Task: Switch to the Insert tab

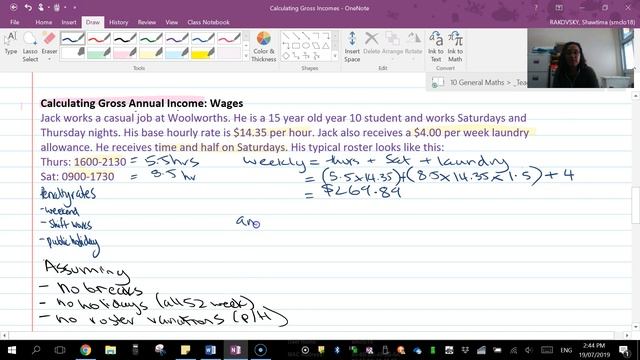Action: tap(69, 22)
